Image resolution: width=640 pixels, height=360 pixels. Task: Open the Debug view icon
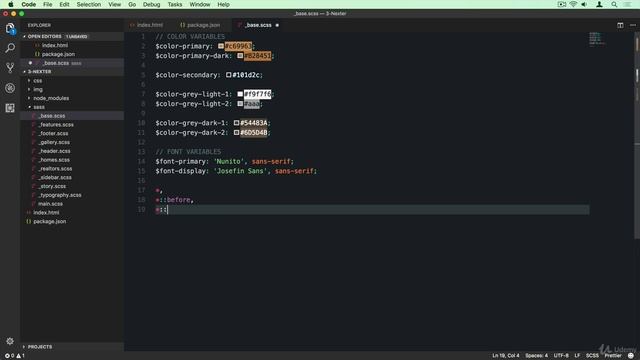(10, 88)
